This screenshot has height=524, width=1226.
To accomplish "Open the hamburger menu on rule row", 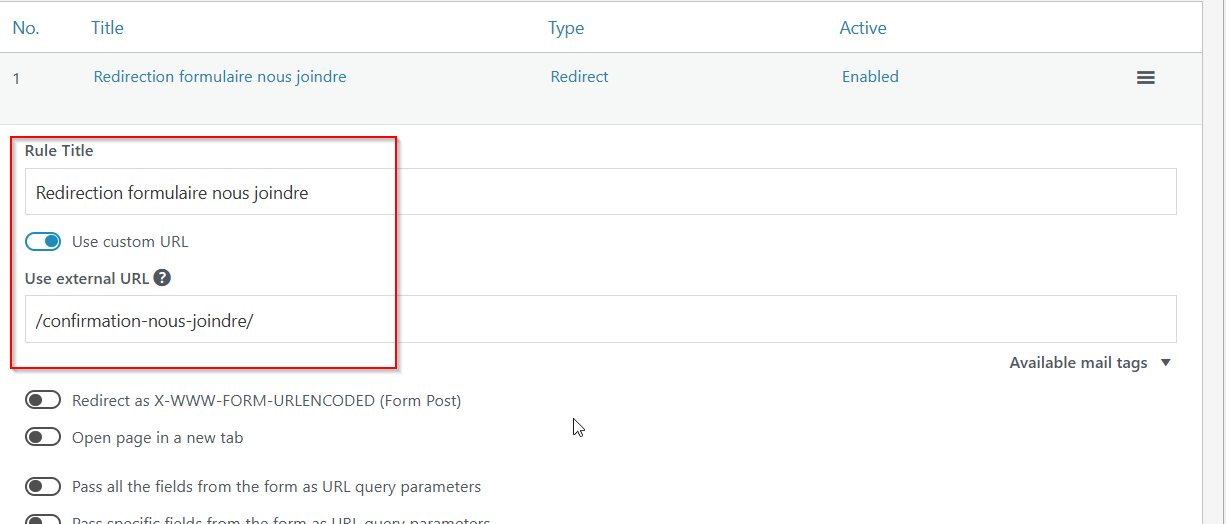I will [x=1146, y=77].
